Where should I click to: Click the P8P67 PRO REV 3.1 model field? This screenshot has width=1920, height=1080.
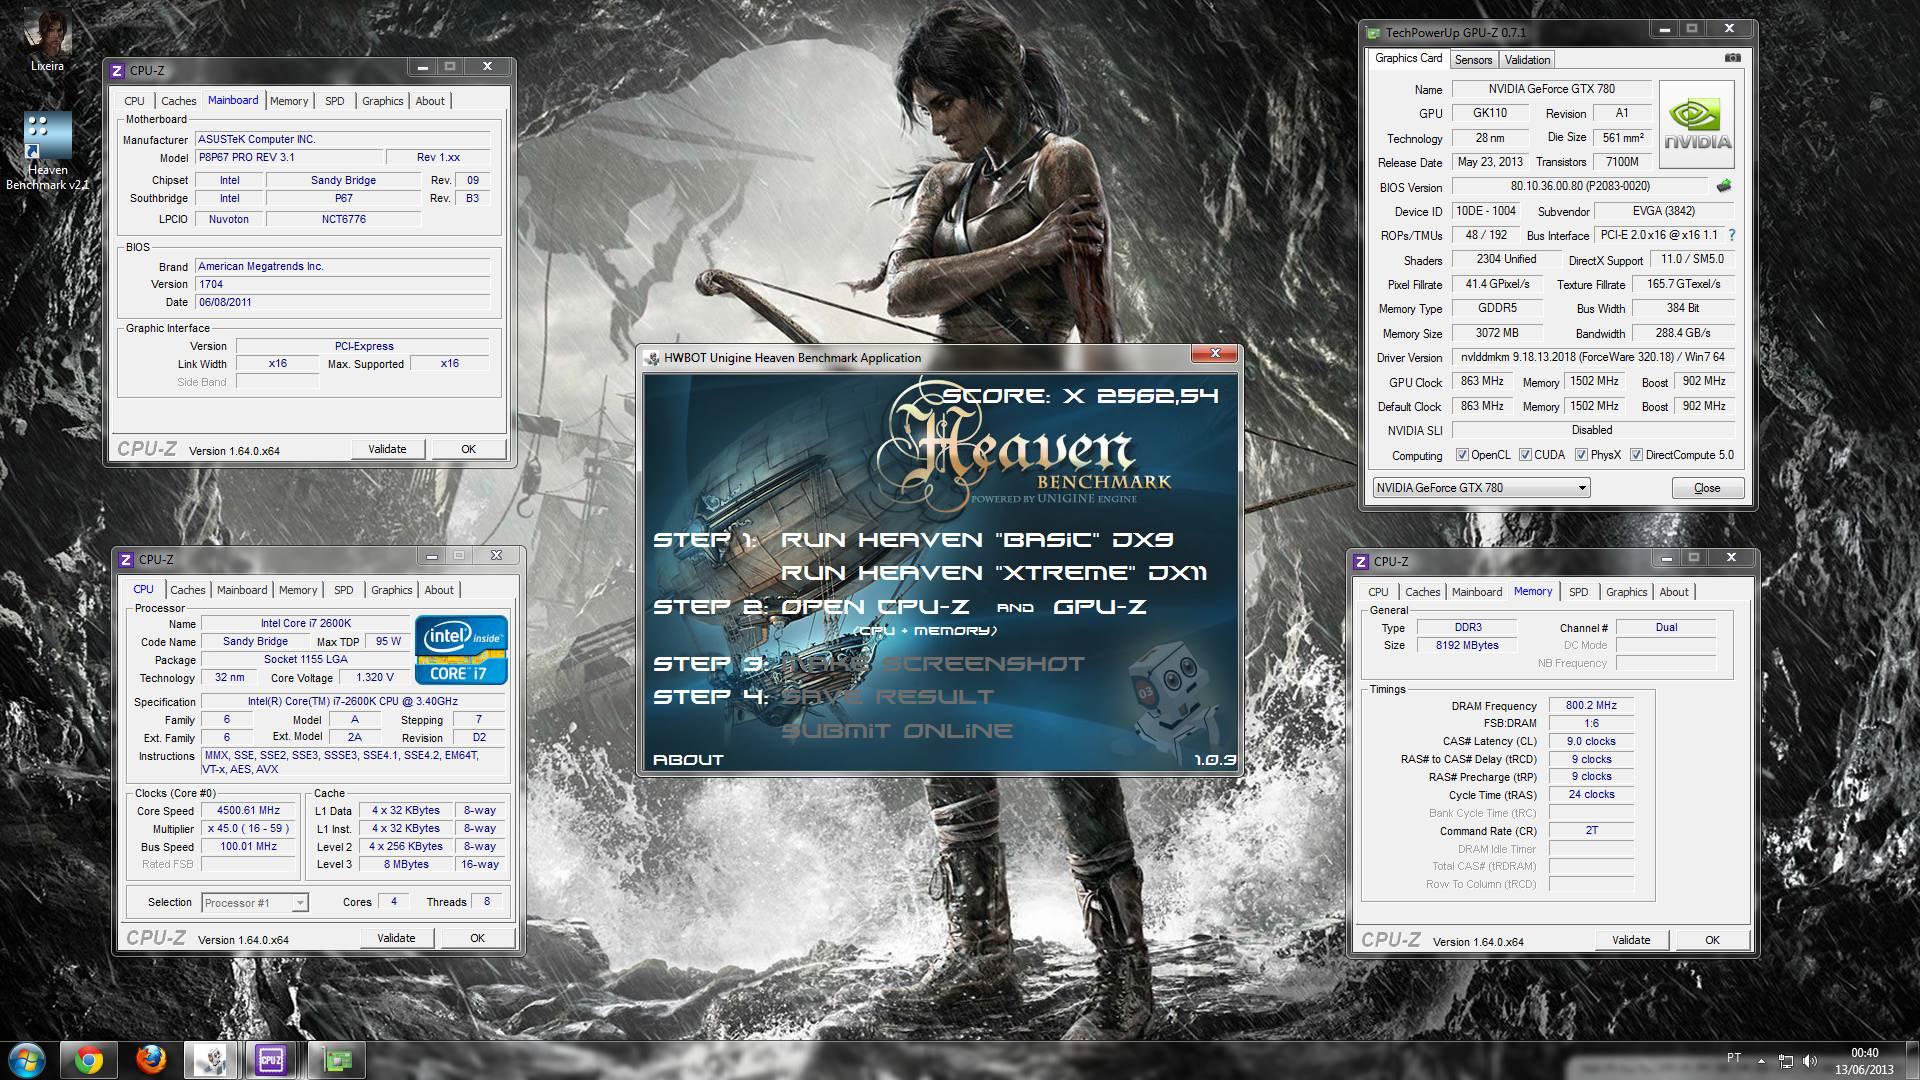pos(288,157)
